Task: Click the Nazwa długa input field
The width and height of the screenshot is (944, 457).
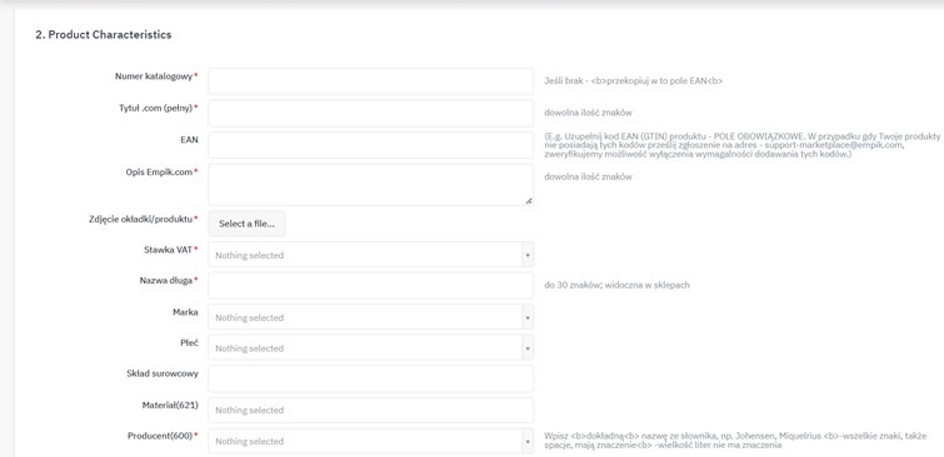Action: point(370,285)
